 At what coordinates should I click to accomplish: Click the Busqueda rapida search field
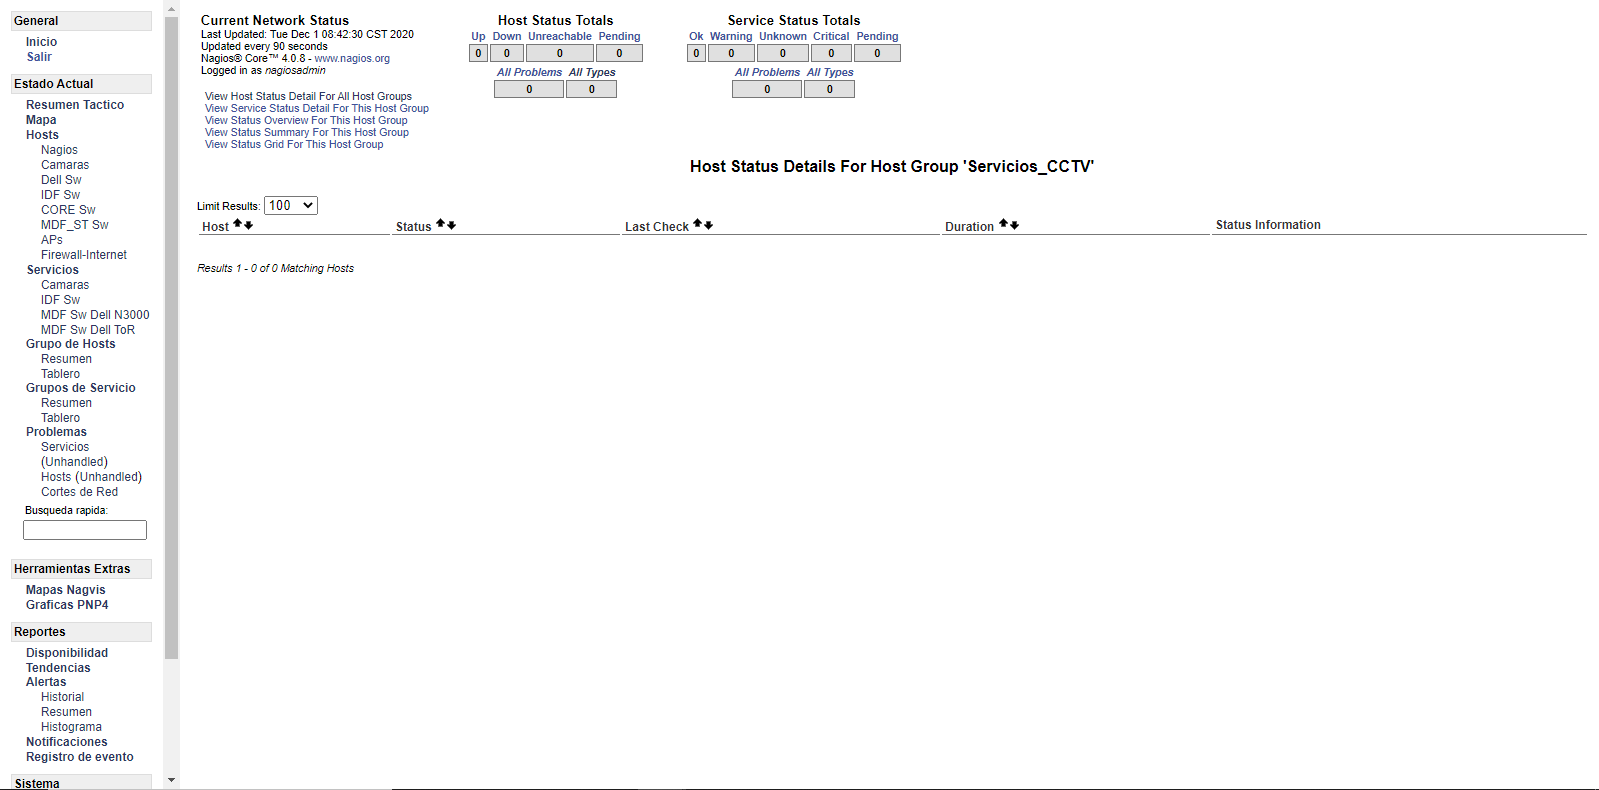[85, 530]
